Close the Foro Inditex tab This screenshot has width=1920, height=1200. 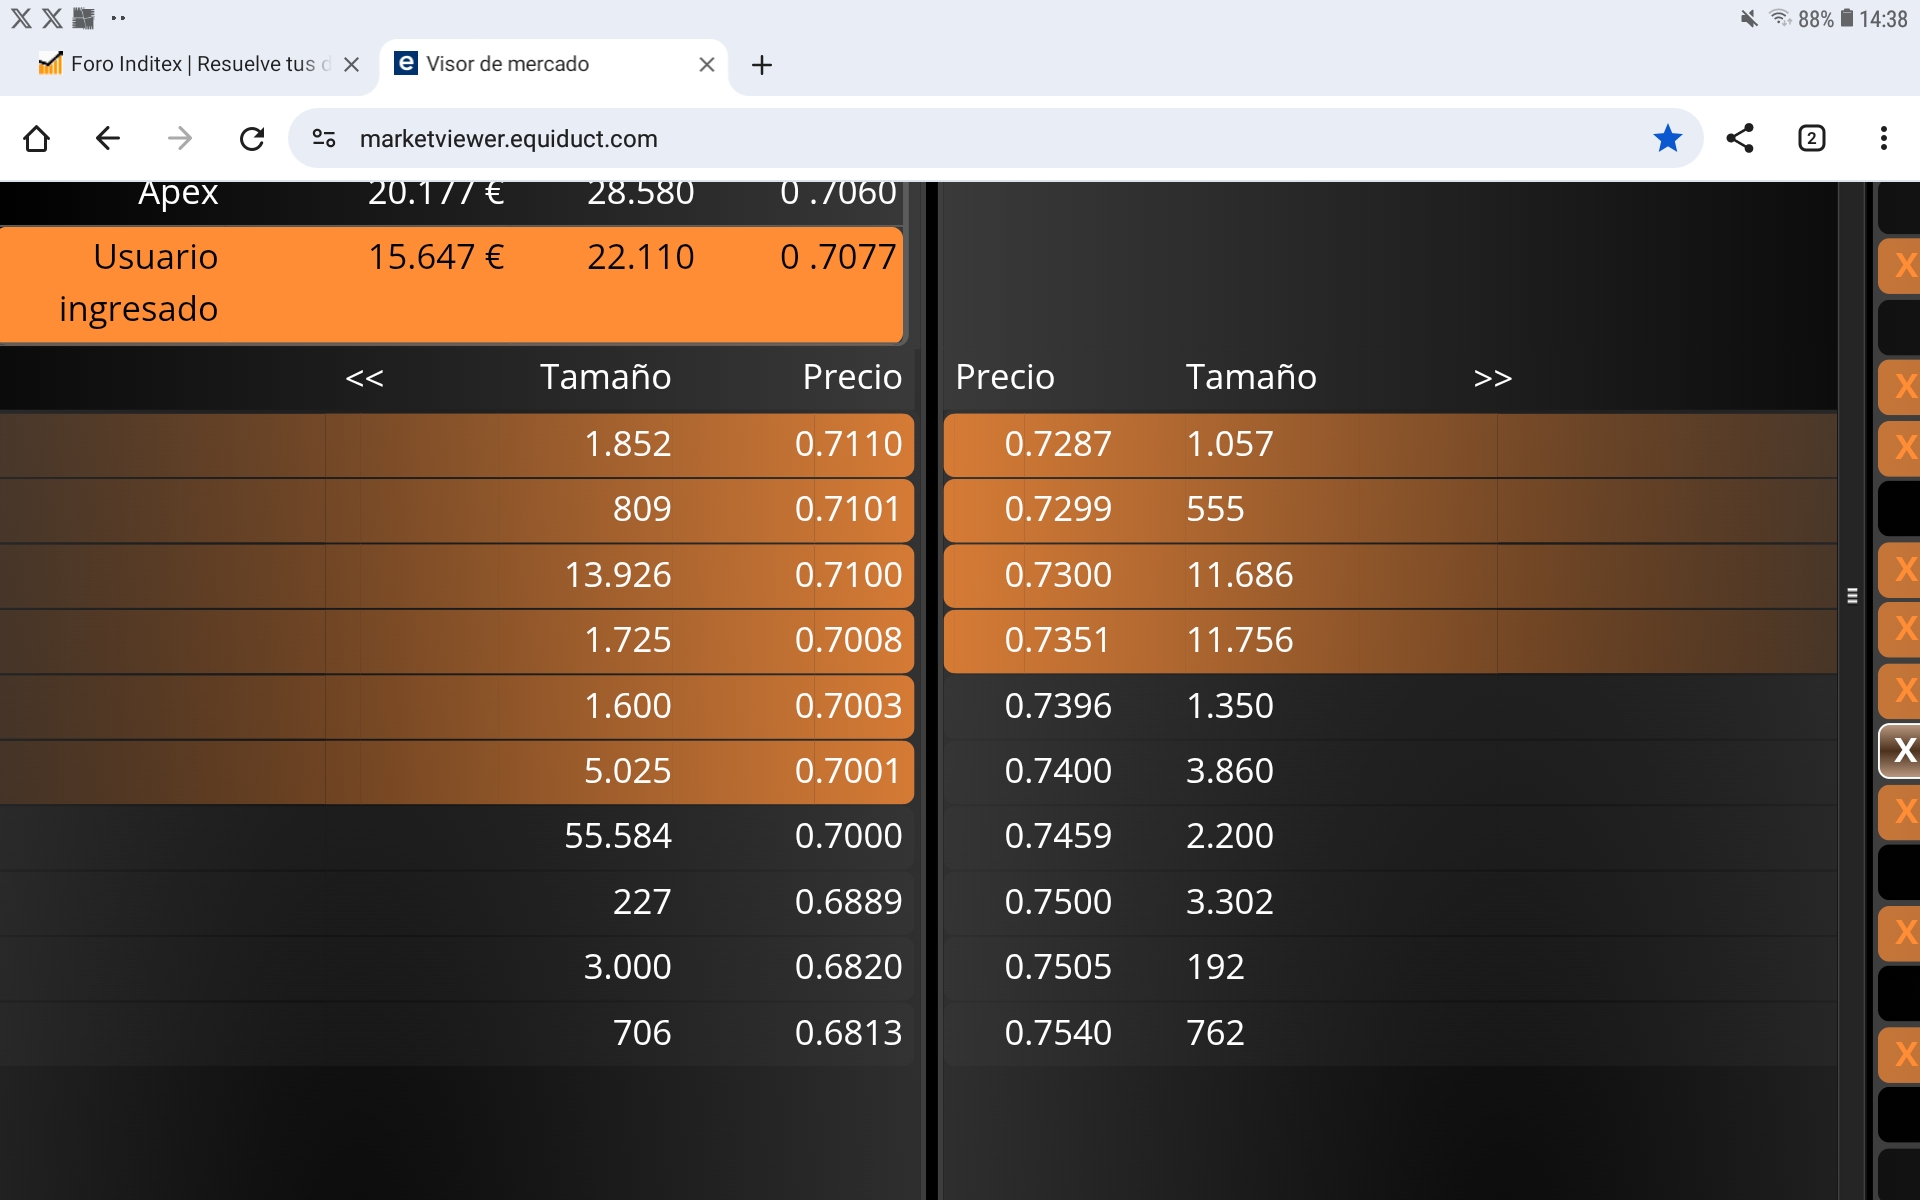point(351,64)
